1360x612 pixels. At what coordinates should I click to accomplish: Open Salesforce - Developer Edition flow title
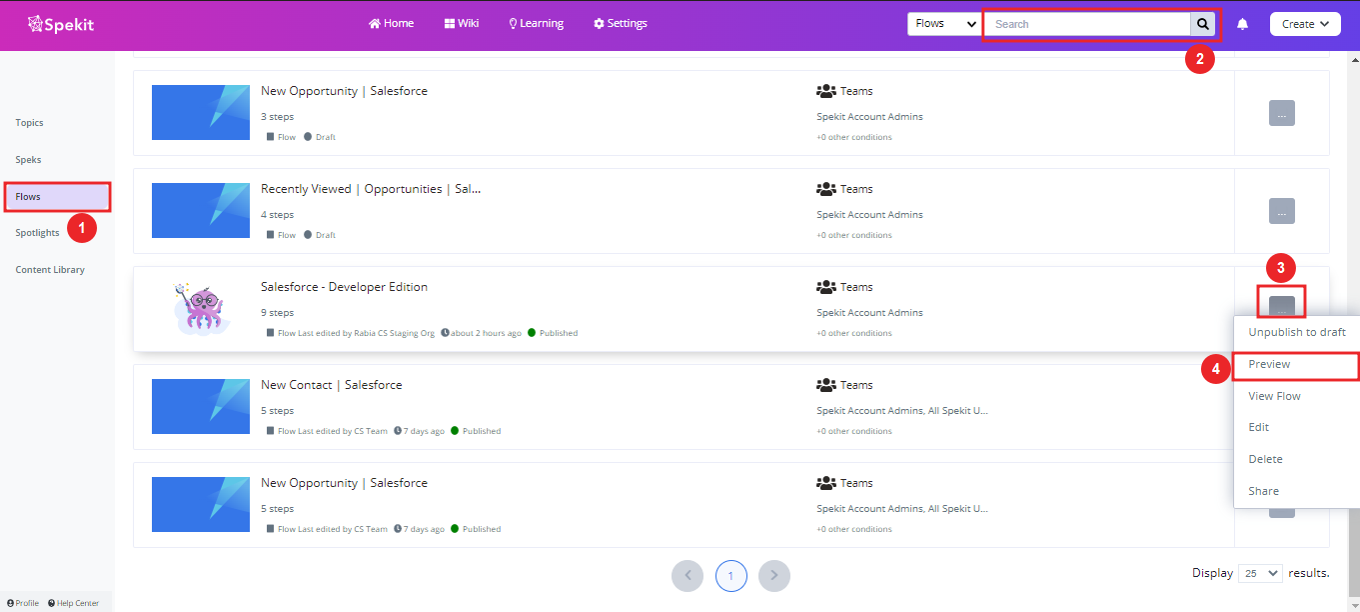click(344, 287)
